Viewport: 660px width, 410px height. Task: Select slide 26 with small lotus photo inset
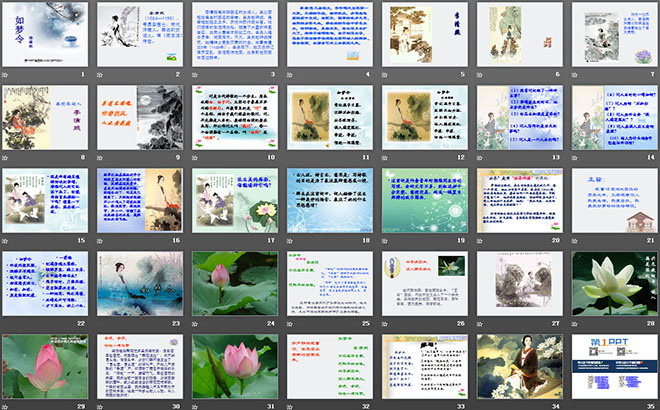click(x=425, y=283)
